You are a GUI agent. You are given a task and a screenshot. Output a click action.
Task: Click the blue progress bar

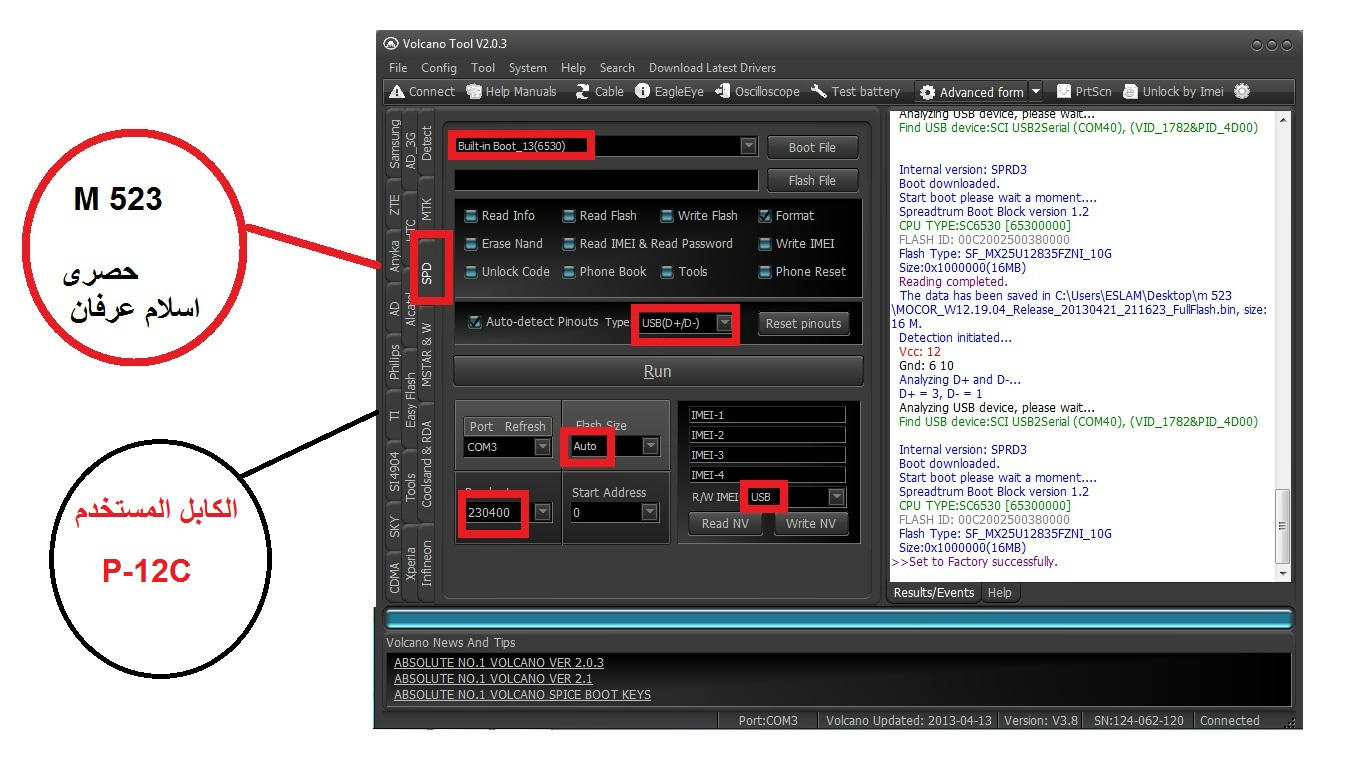pyautogui.click(x=839, y=619)
